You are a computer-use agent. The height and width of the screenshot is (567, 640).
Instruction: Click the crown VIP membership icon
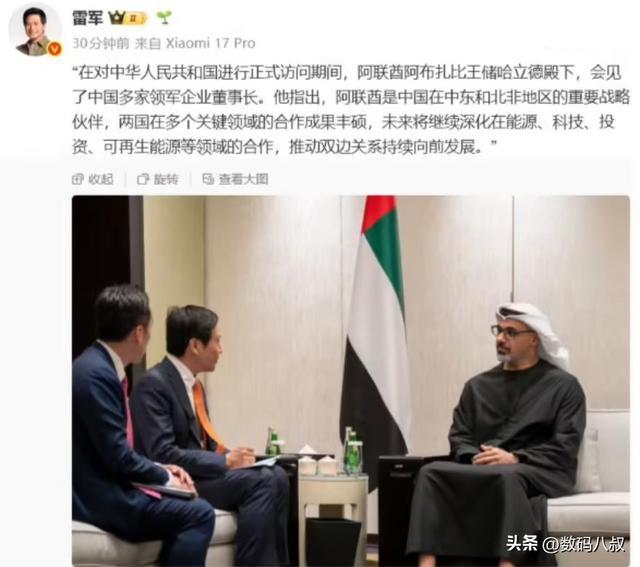point(116,18)
